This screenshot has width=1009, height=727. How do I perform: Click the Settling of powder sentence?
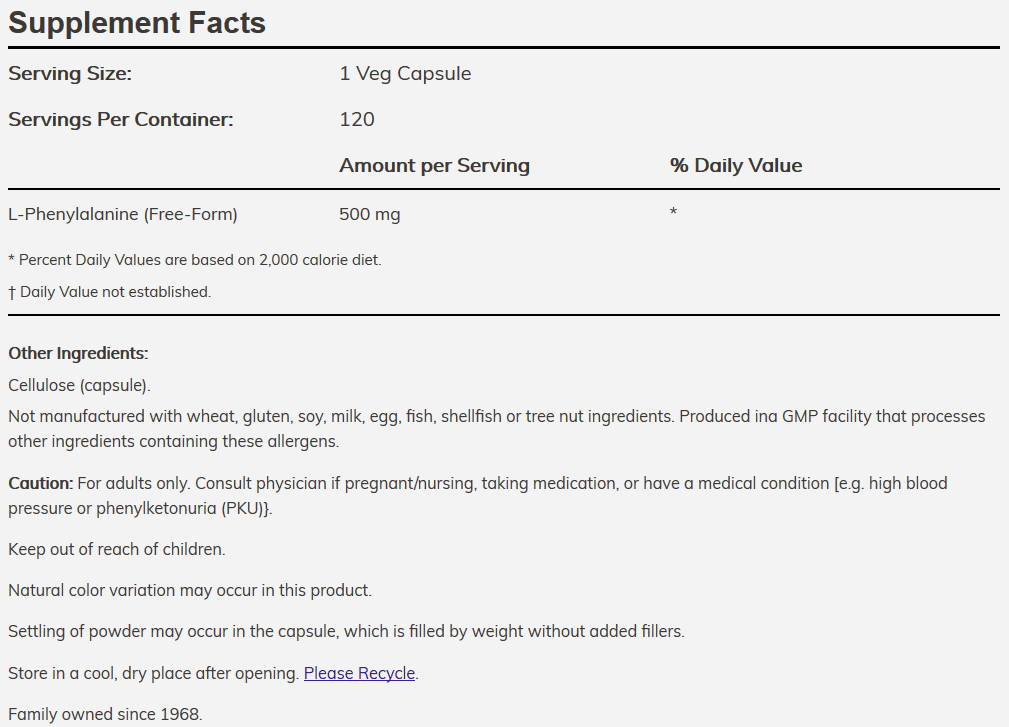click(x=346, y=632)
